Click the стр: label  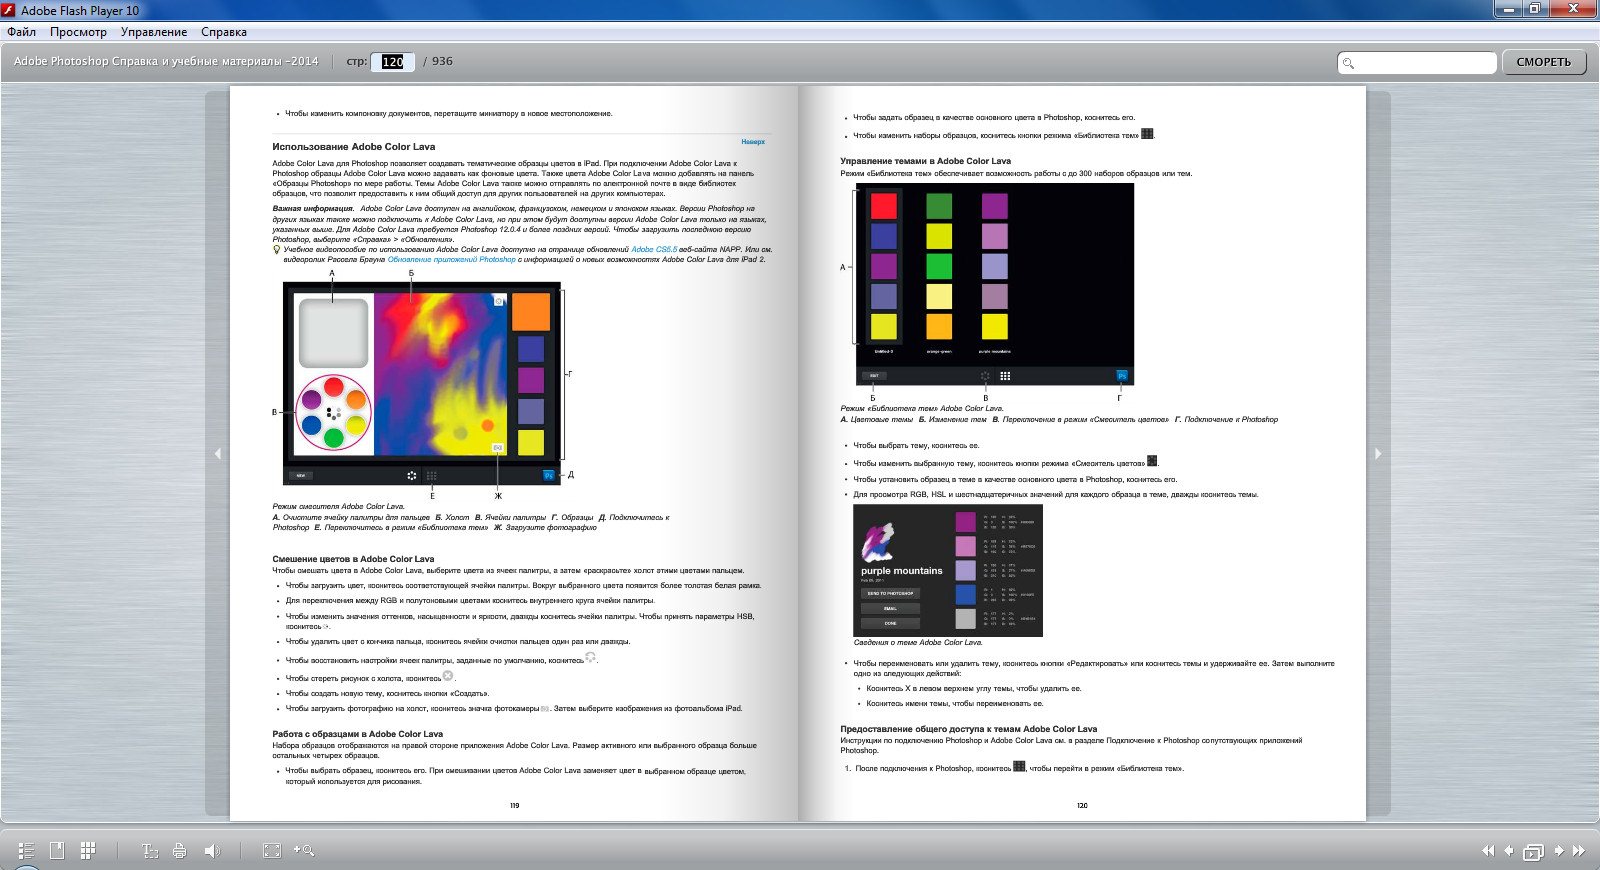pyautogui.click(x=356, y=62)
